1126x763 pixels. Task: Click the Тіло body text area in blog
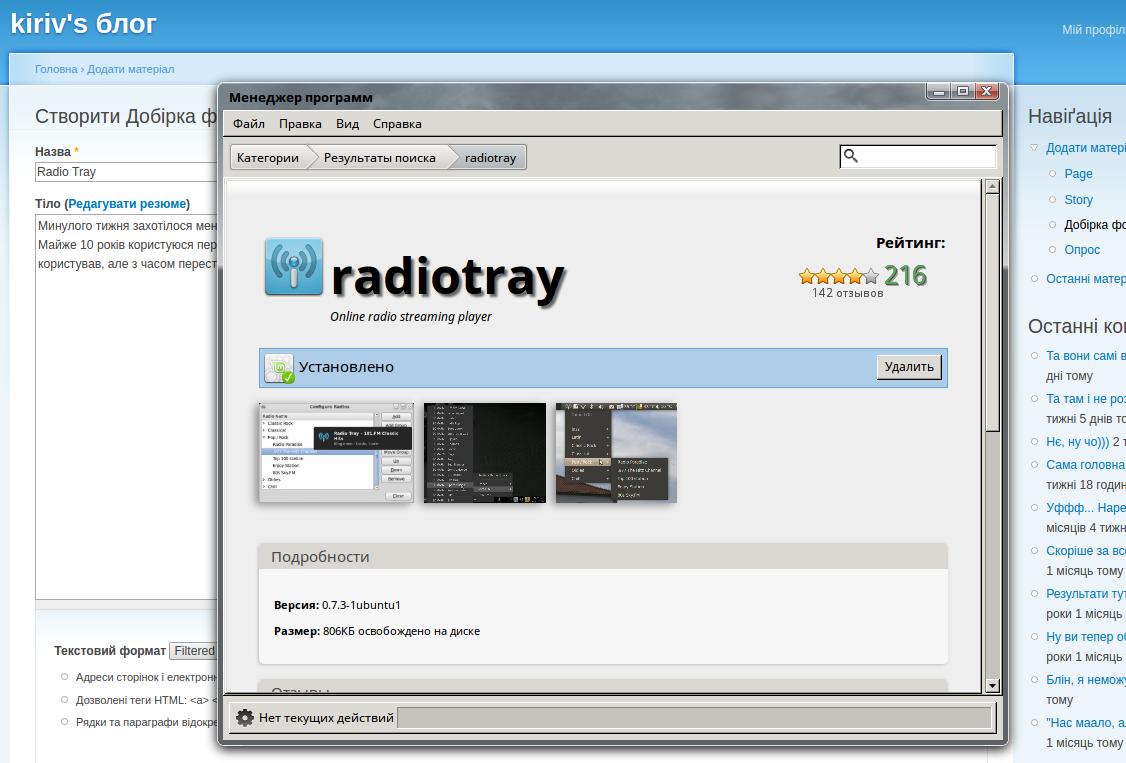126,407
